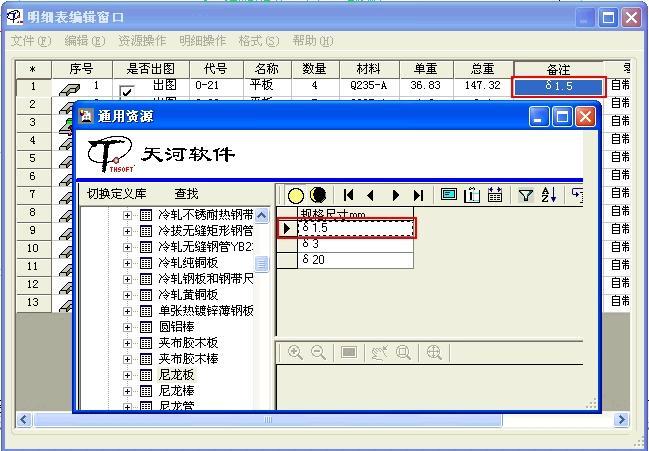This screenshot has height=451, width=649.
Task: Expand the 冷拔无缝矩形钢管 node
Action: tap(127, 231)
